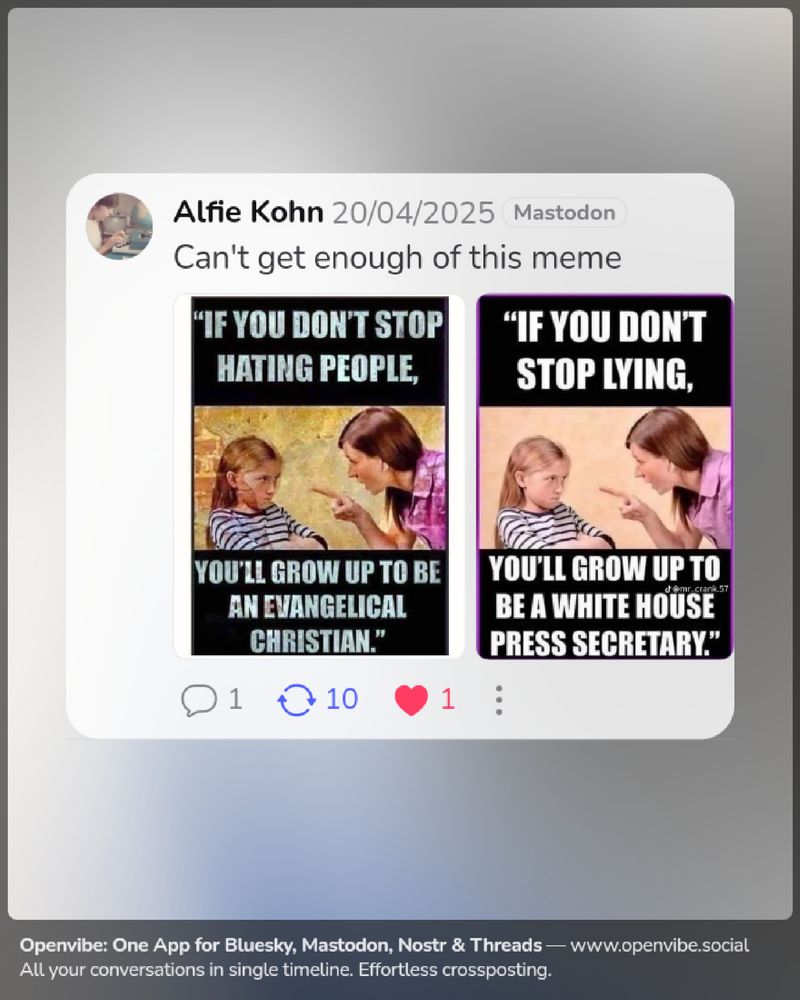The width and height of the screenshot is (800, 1000).
Task: Unlike the post via the red heart icon
Action: [411, 700]
